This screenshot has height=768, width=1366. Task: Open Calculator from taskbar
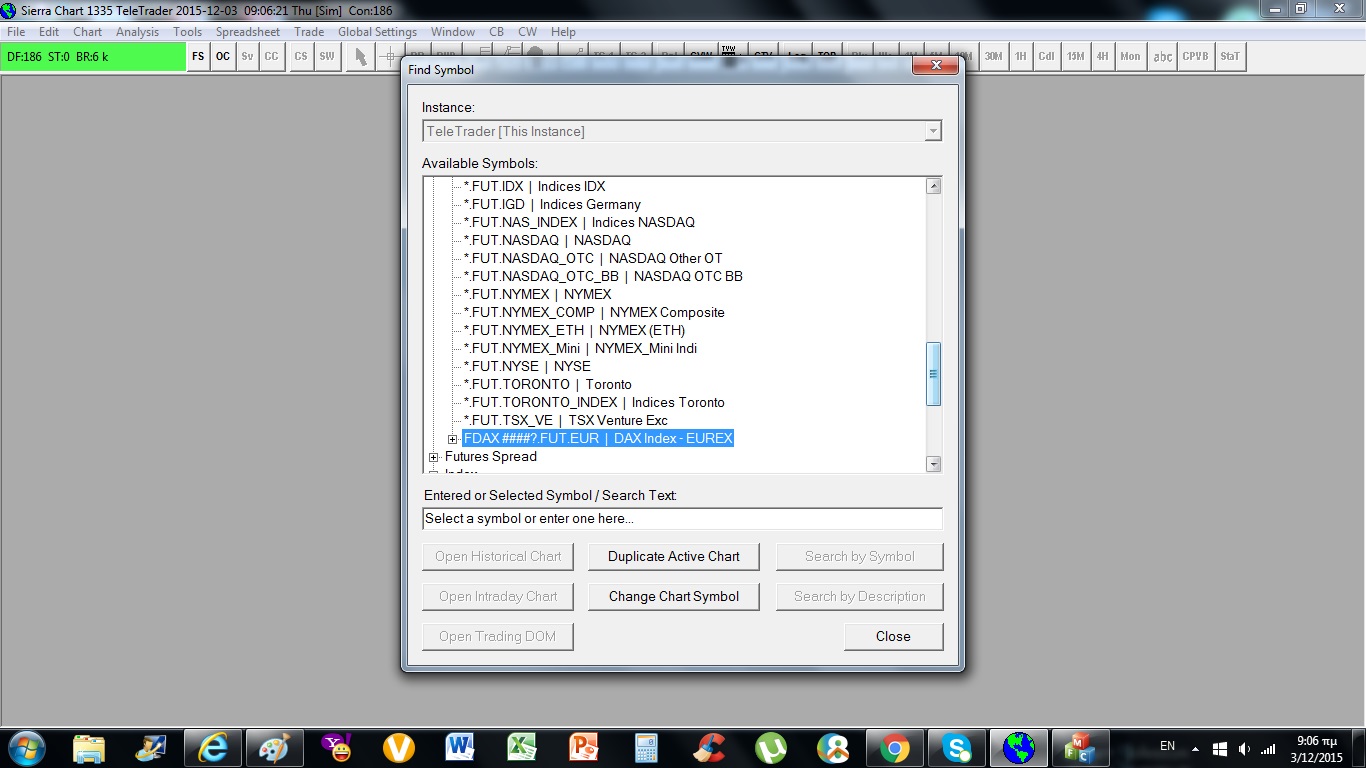point(646,747)
